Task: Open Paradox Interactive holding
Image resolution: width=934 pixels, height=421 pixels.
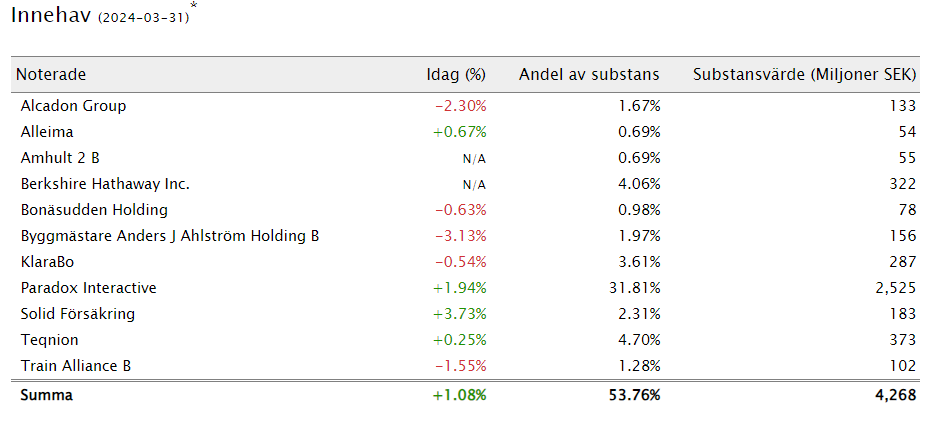Action: tap(88, 288)
